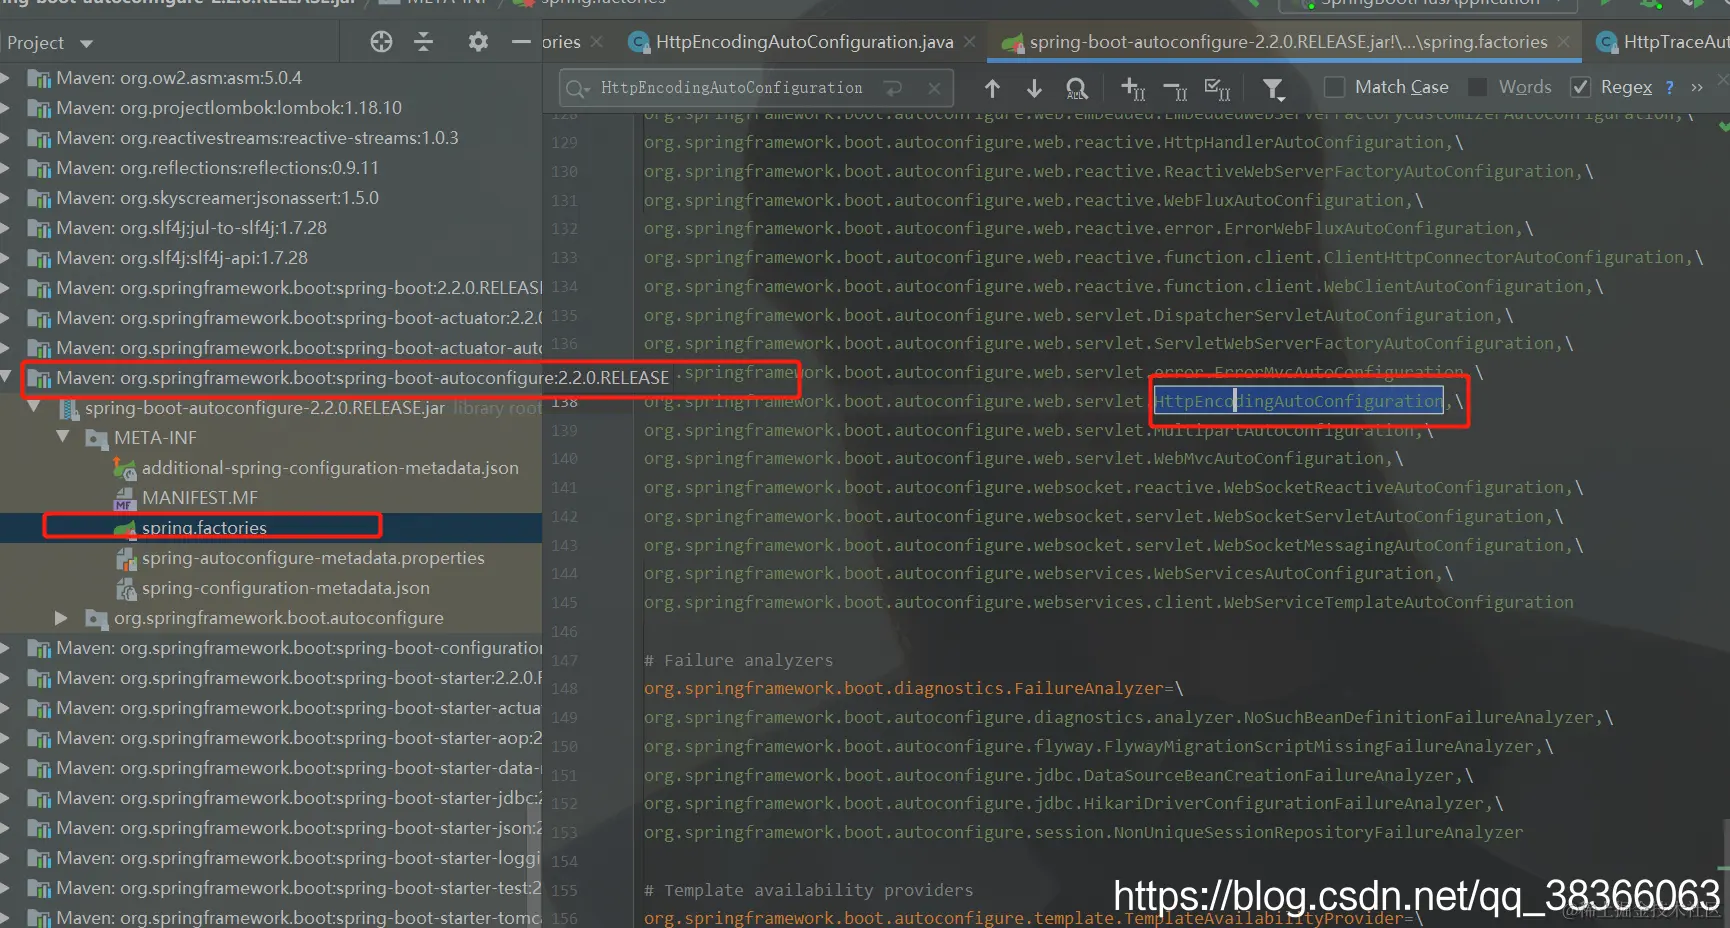Insert new line icon in search field
Image resolution: width=1730 pixels, height=928 pixels.
click(x=893, y=88)
